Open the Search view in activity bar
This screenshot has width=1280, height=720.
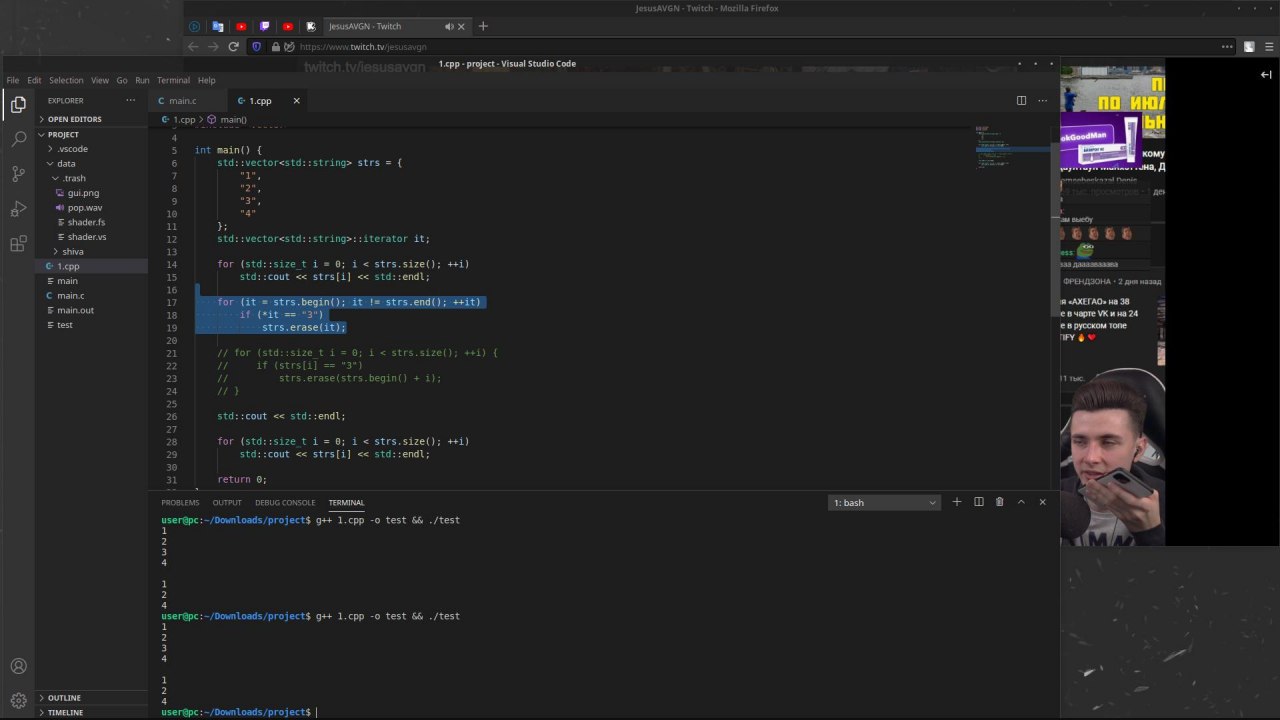coord(18,139)
